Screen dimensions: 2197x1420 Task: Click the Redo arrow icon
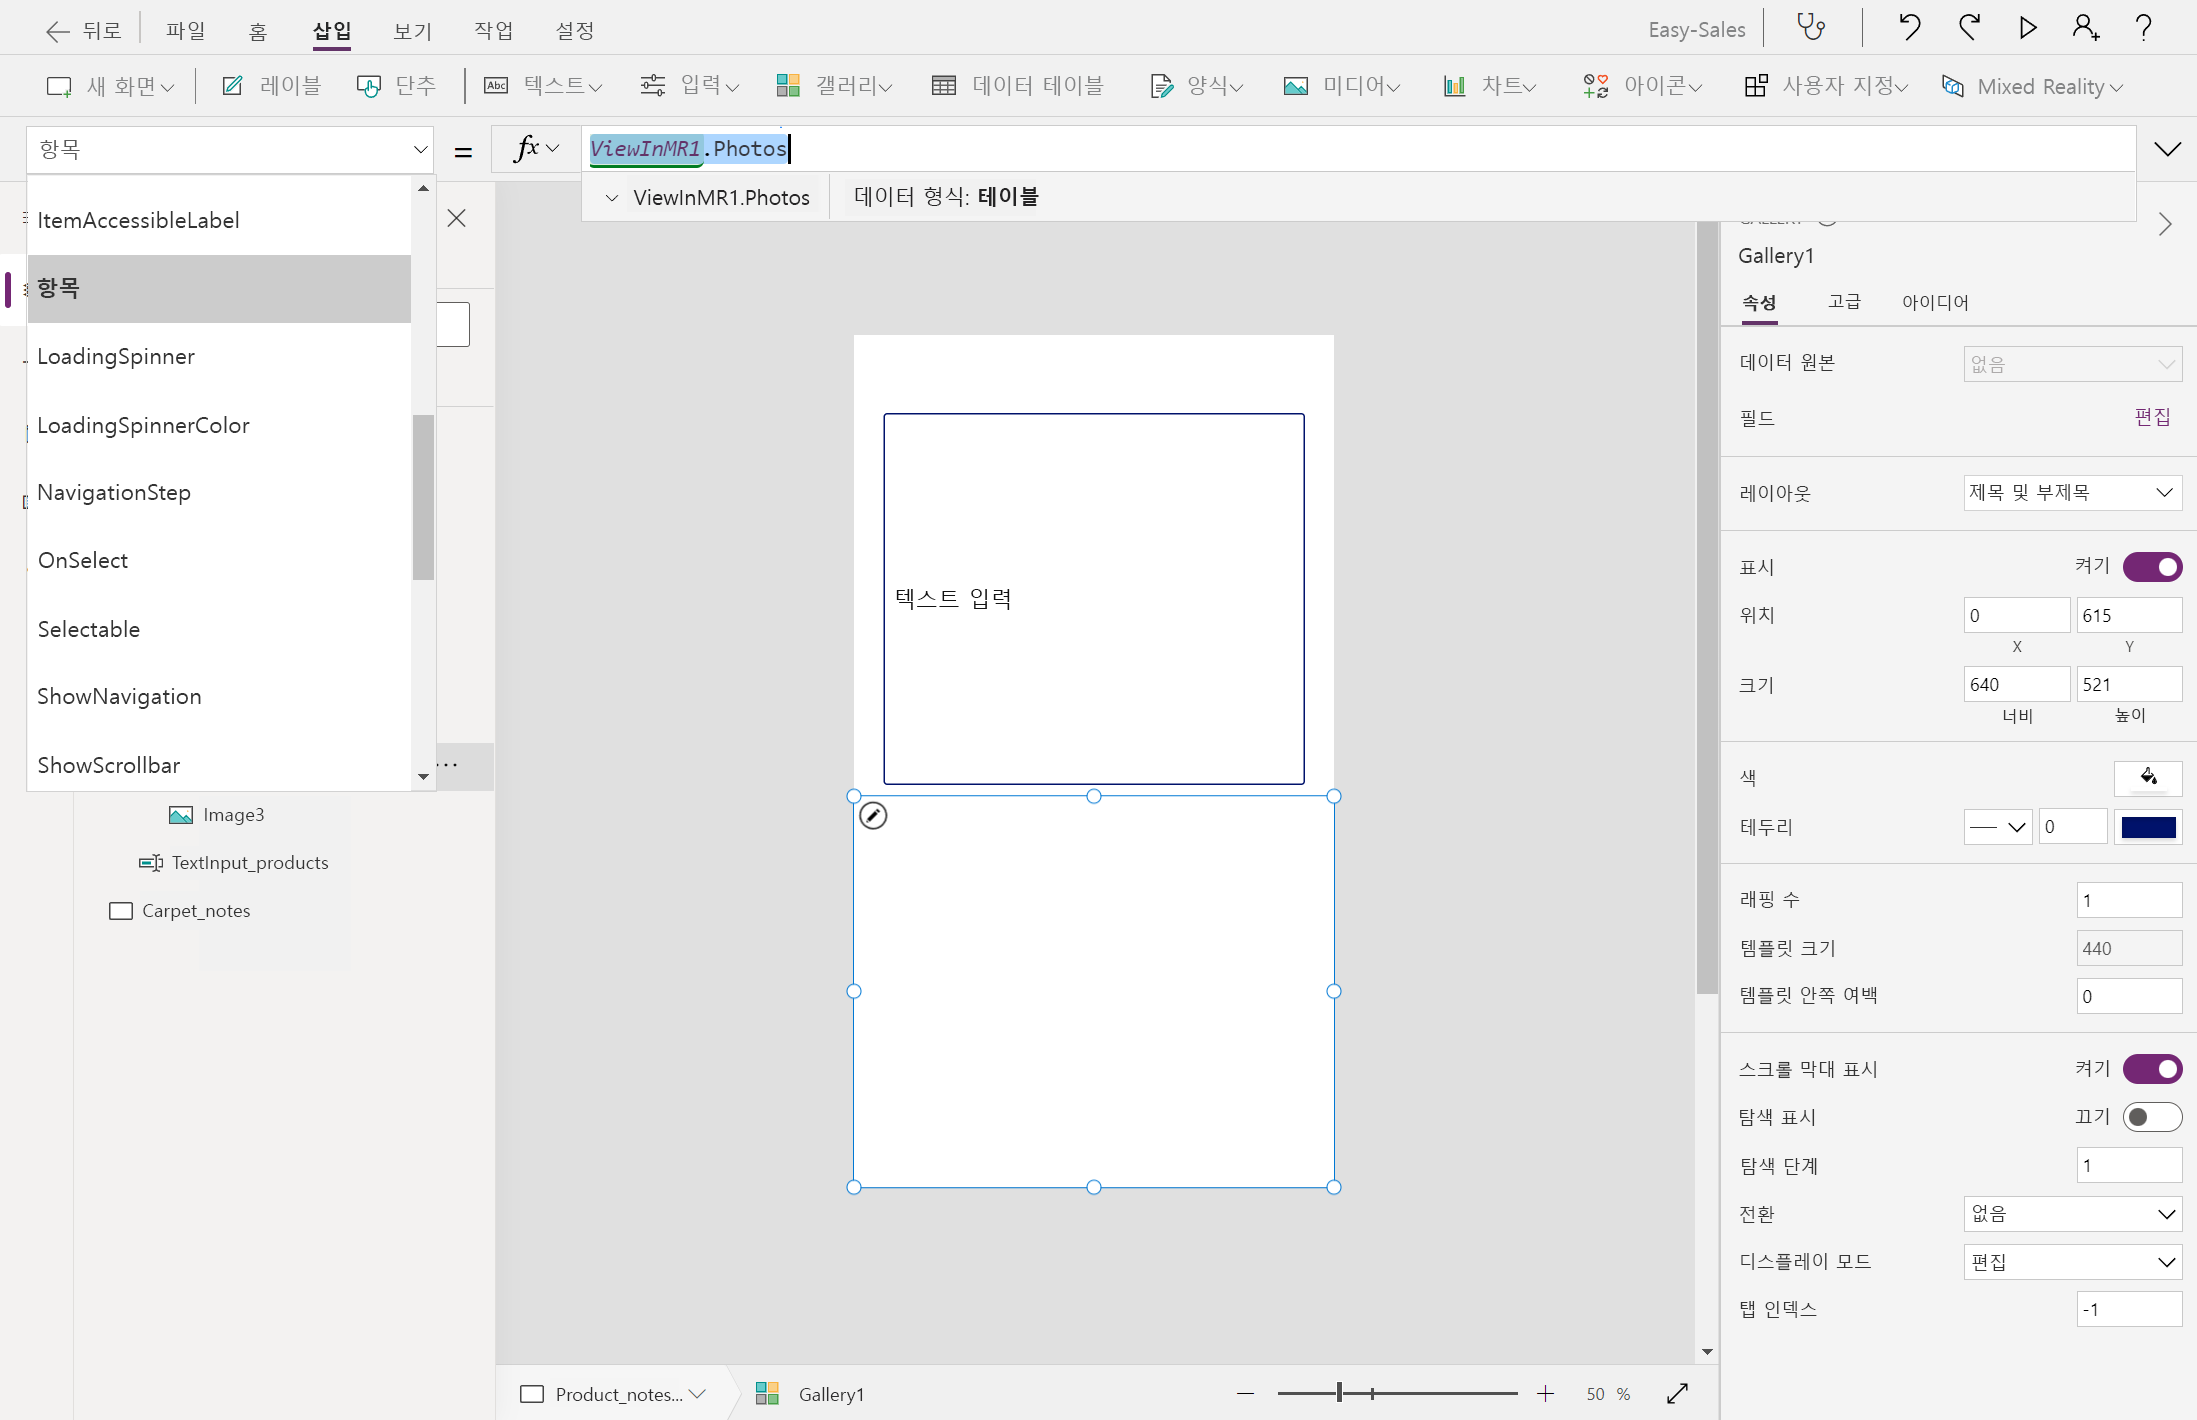(1969, 27)
